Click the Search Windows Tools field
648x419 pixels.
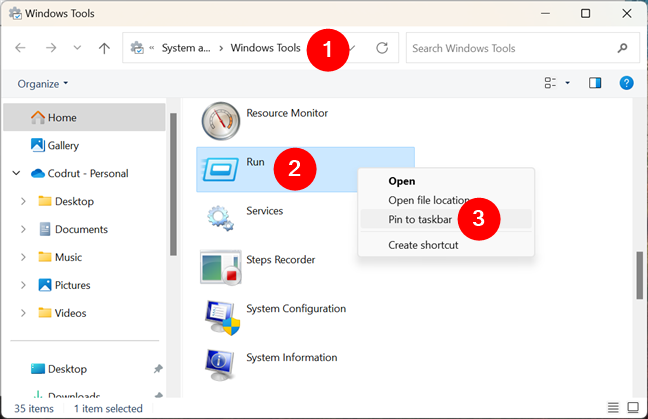(523, 48)
